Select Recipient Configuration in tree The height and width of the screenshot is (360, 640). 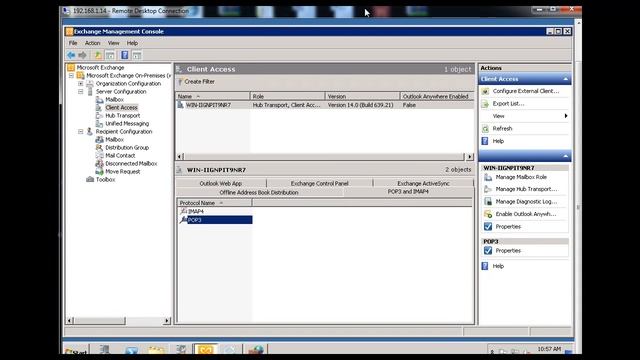(x=124, y=131)
